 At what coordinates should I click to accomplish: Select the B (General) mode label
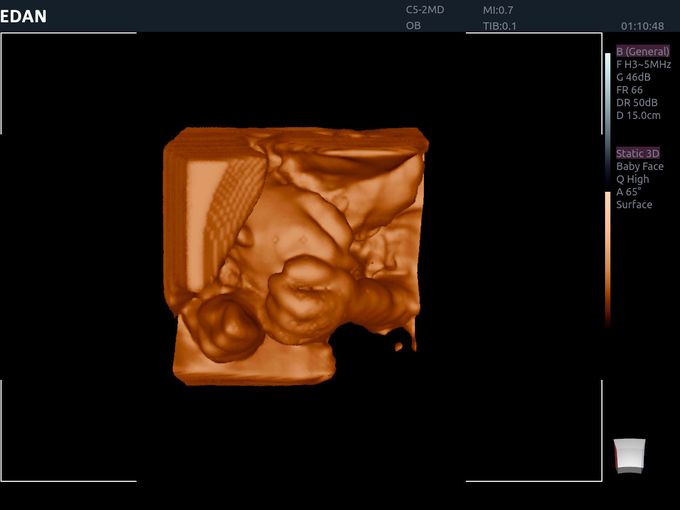pos(642,51)
